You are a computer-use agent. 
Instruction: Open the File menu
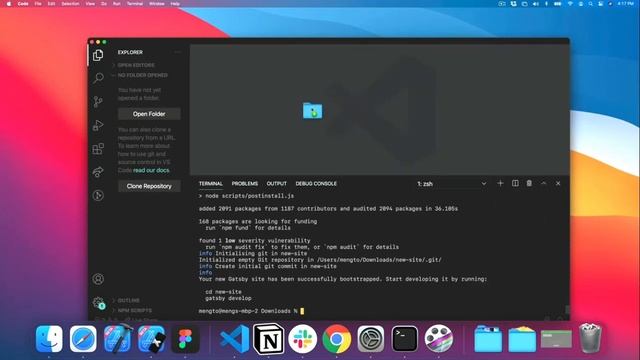click(x=38, y=4)
